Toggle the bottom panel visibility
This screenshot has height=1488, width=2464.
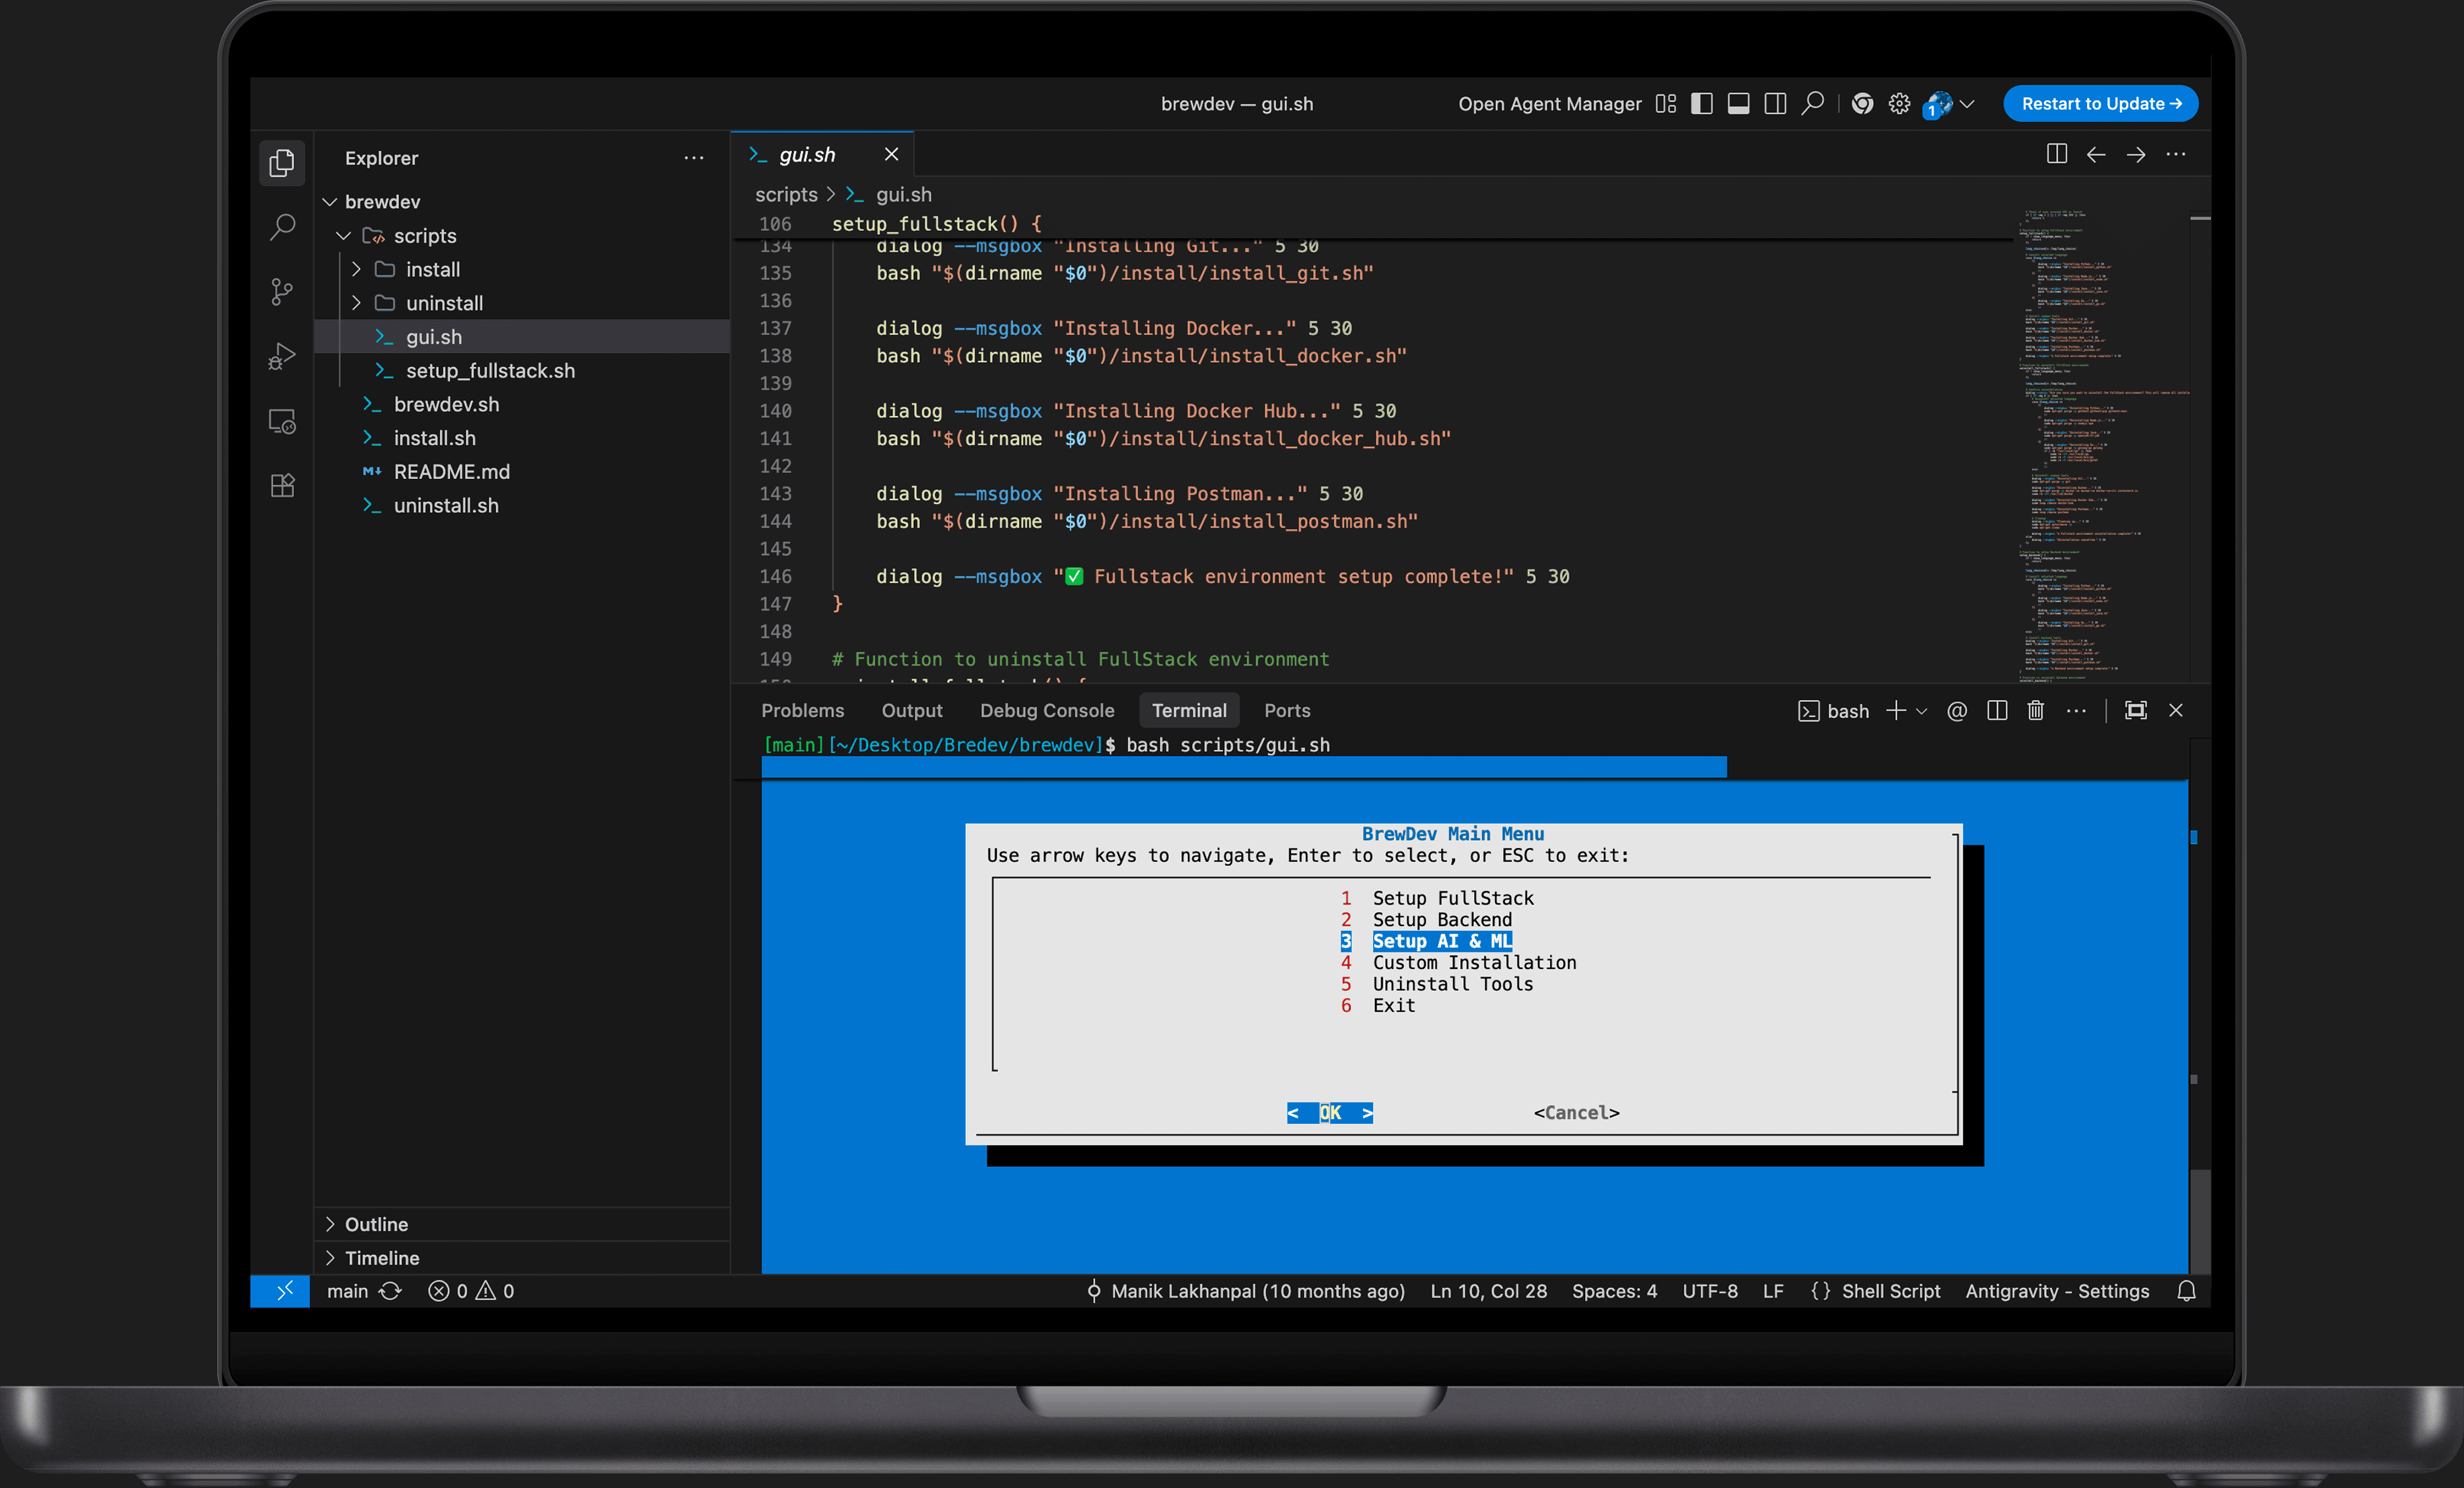tap(1739, 104)
